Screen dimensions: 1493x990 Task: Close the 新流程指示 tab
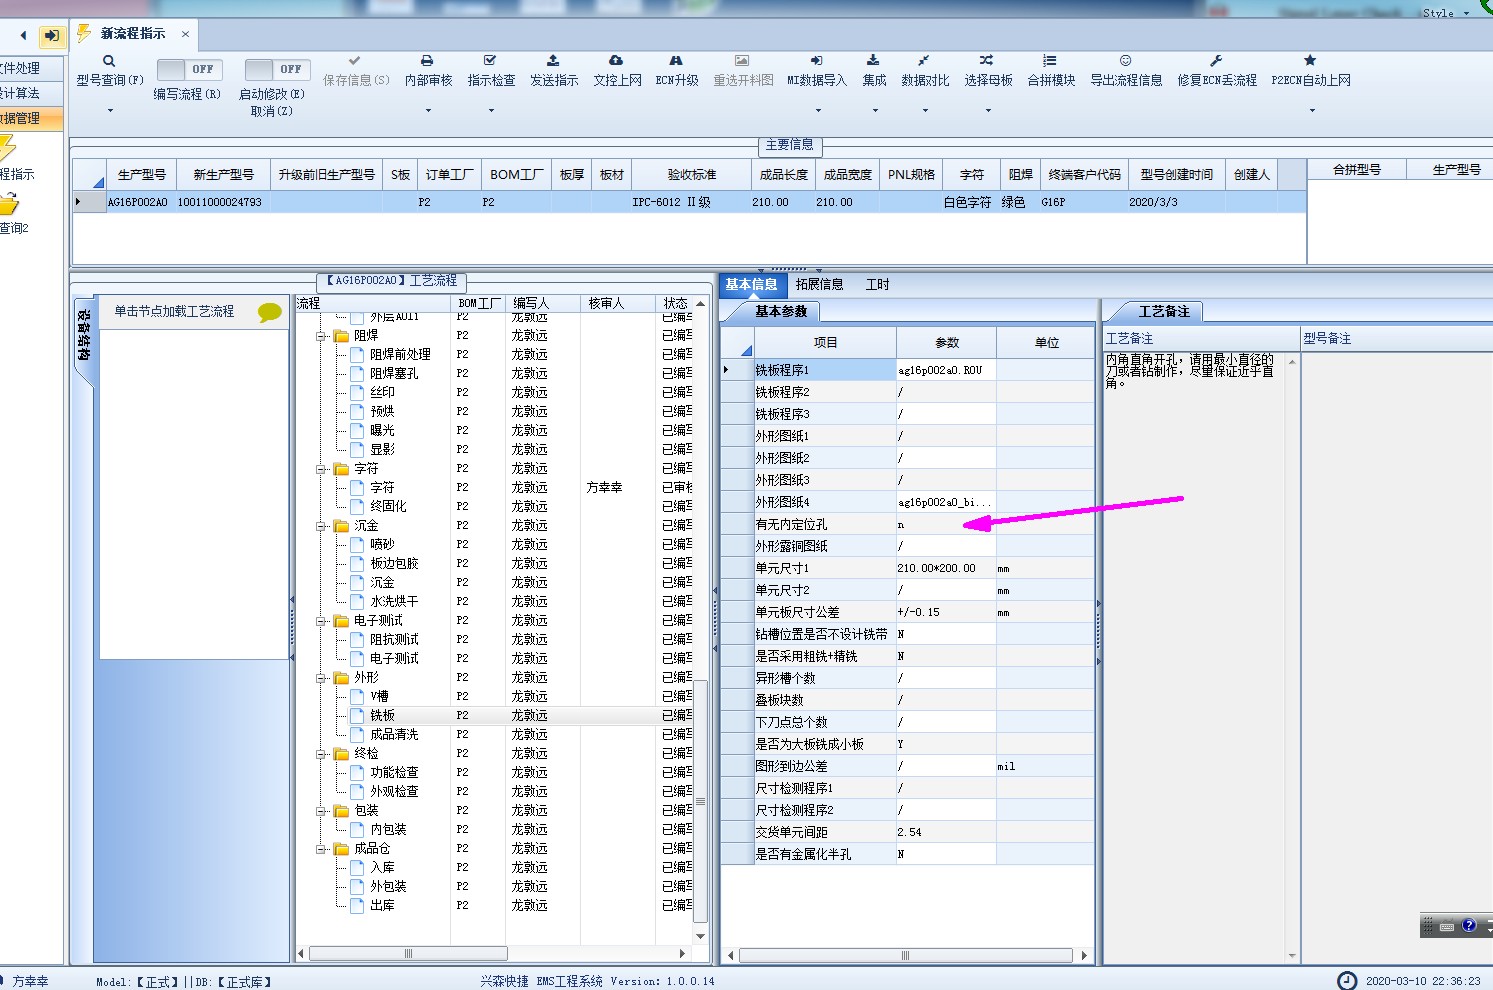click(x=185, y=34)
